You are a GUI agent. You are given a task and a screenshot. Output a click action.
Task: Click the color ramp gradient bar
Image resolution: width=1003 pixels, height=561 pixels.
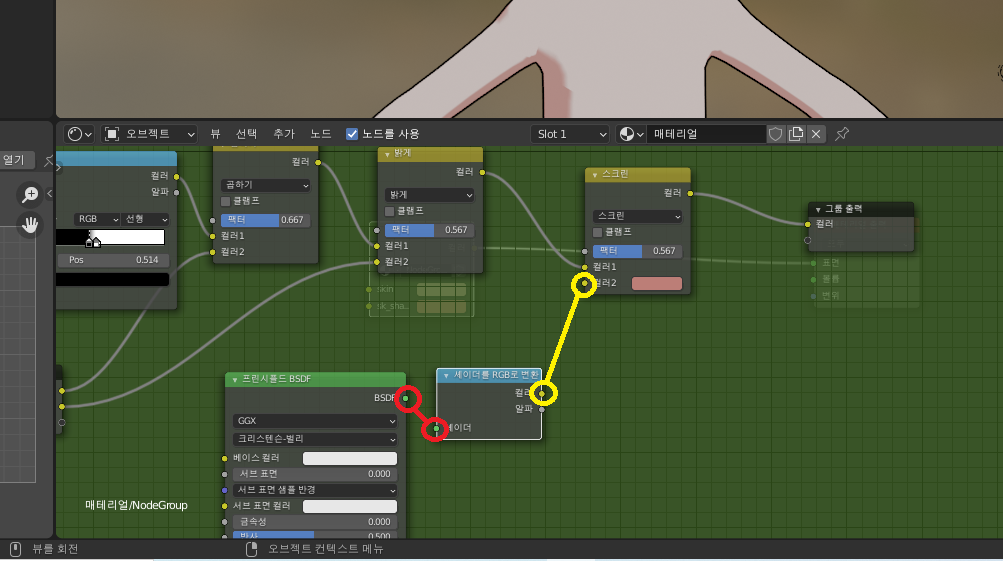(110, 237)
